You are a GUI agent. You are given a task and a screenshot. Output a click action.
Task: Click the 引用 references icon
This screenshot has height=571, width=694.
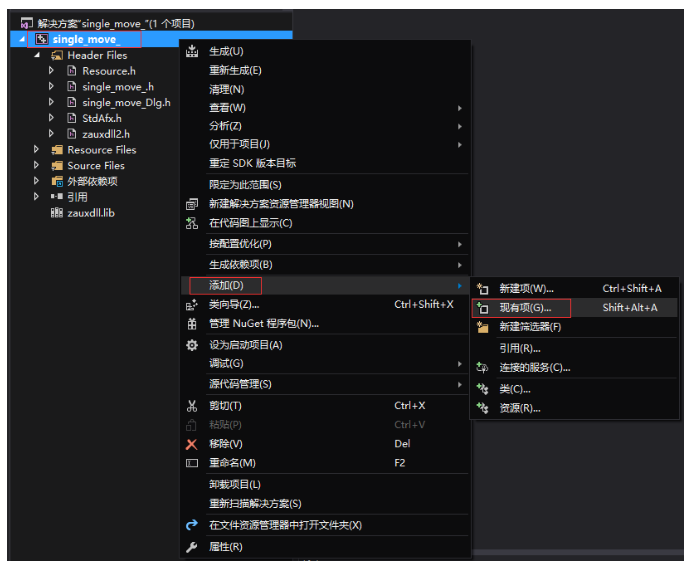(x=57, y=196)
